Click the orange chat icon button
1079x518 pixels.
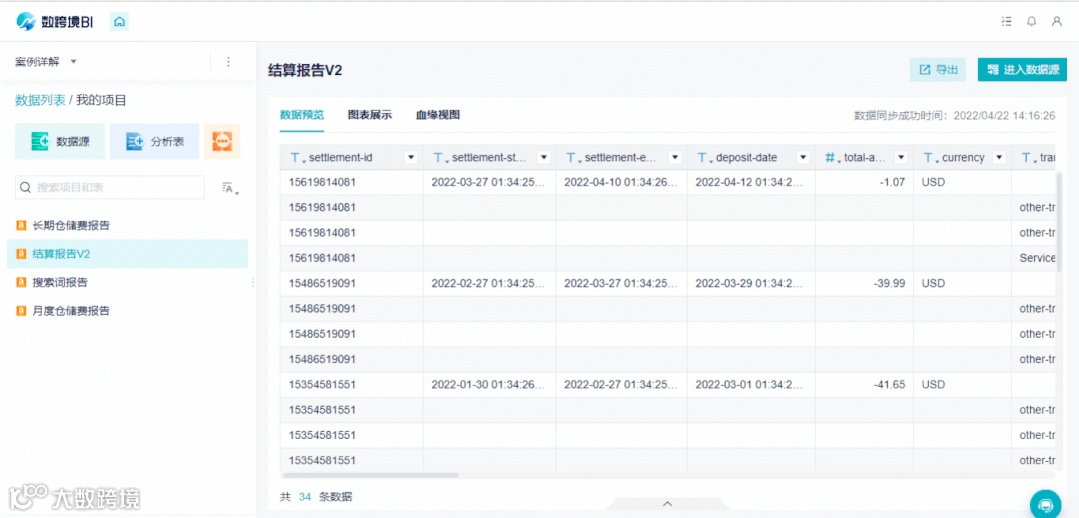tap(222, 142)
